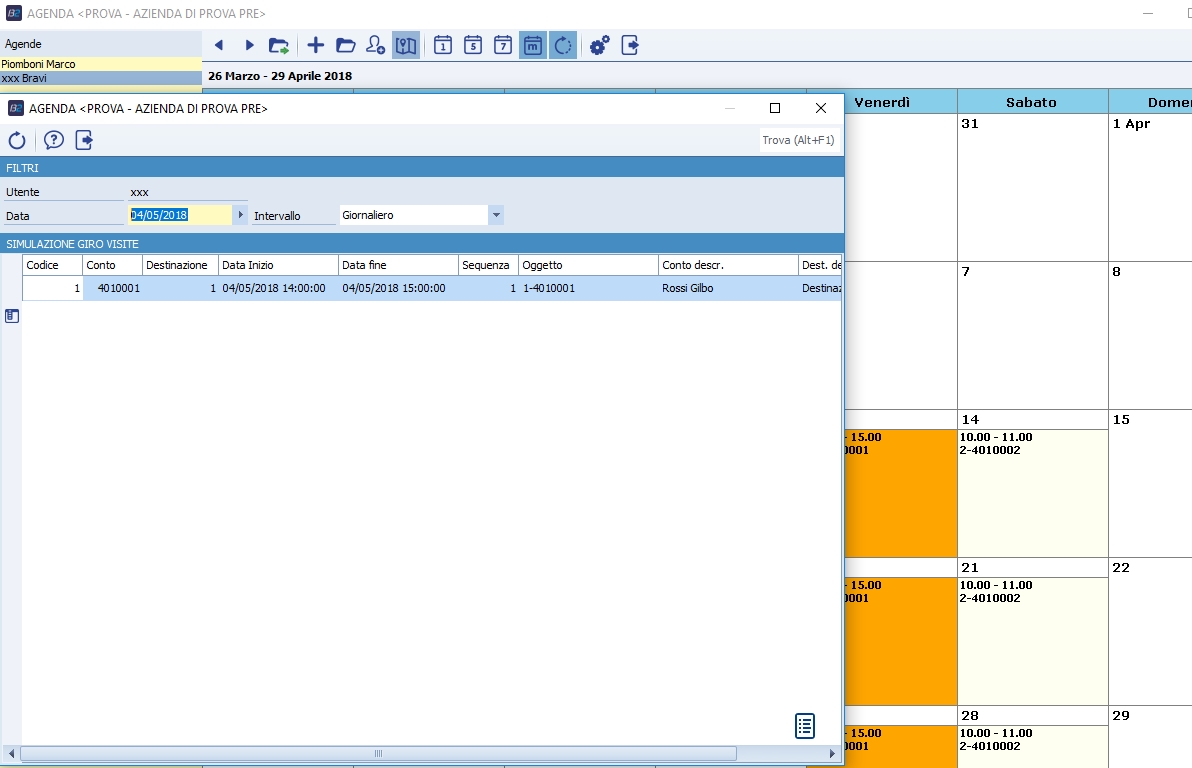Click scrollbar right arrow in dialog
This screenshot has width=1192, height=768.
[x=832, y=754]
